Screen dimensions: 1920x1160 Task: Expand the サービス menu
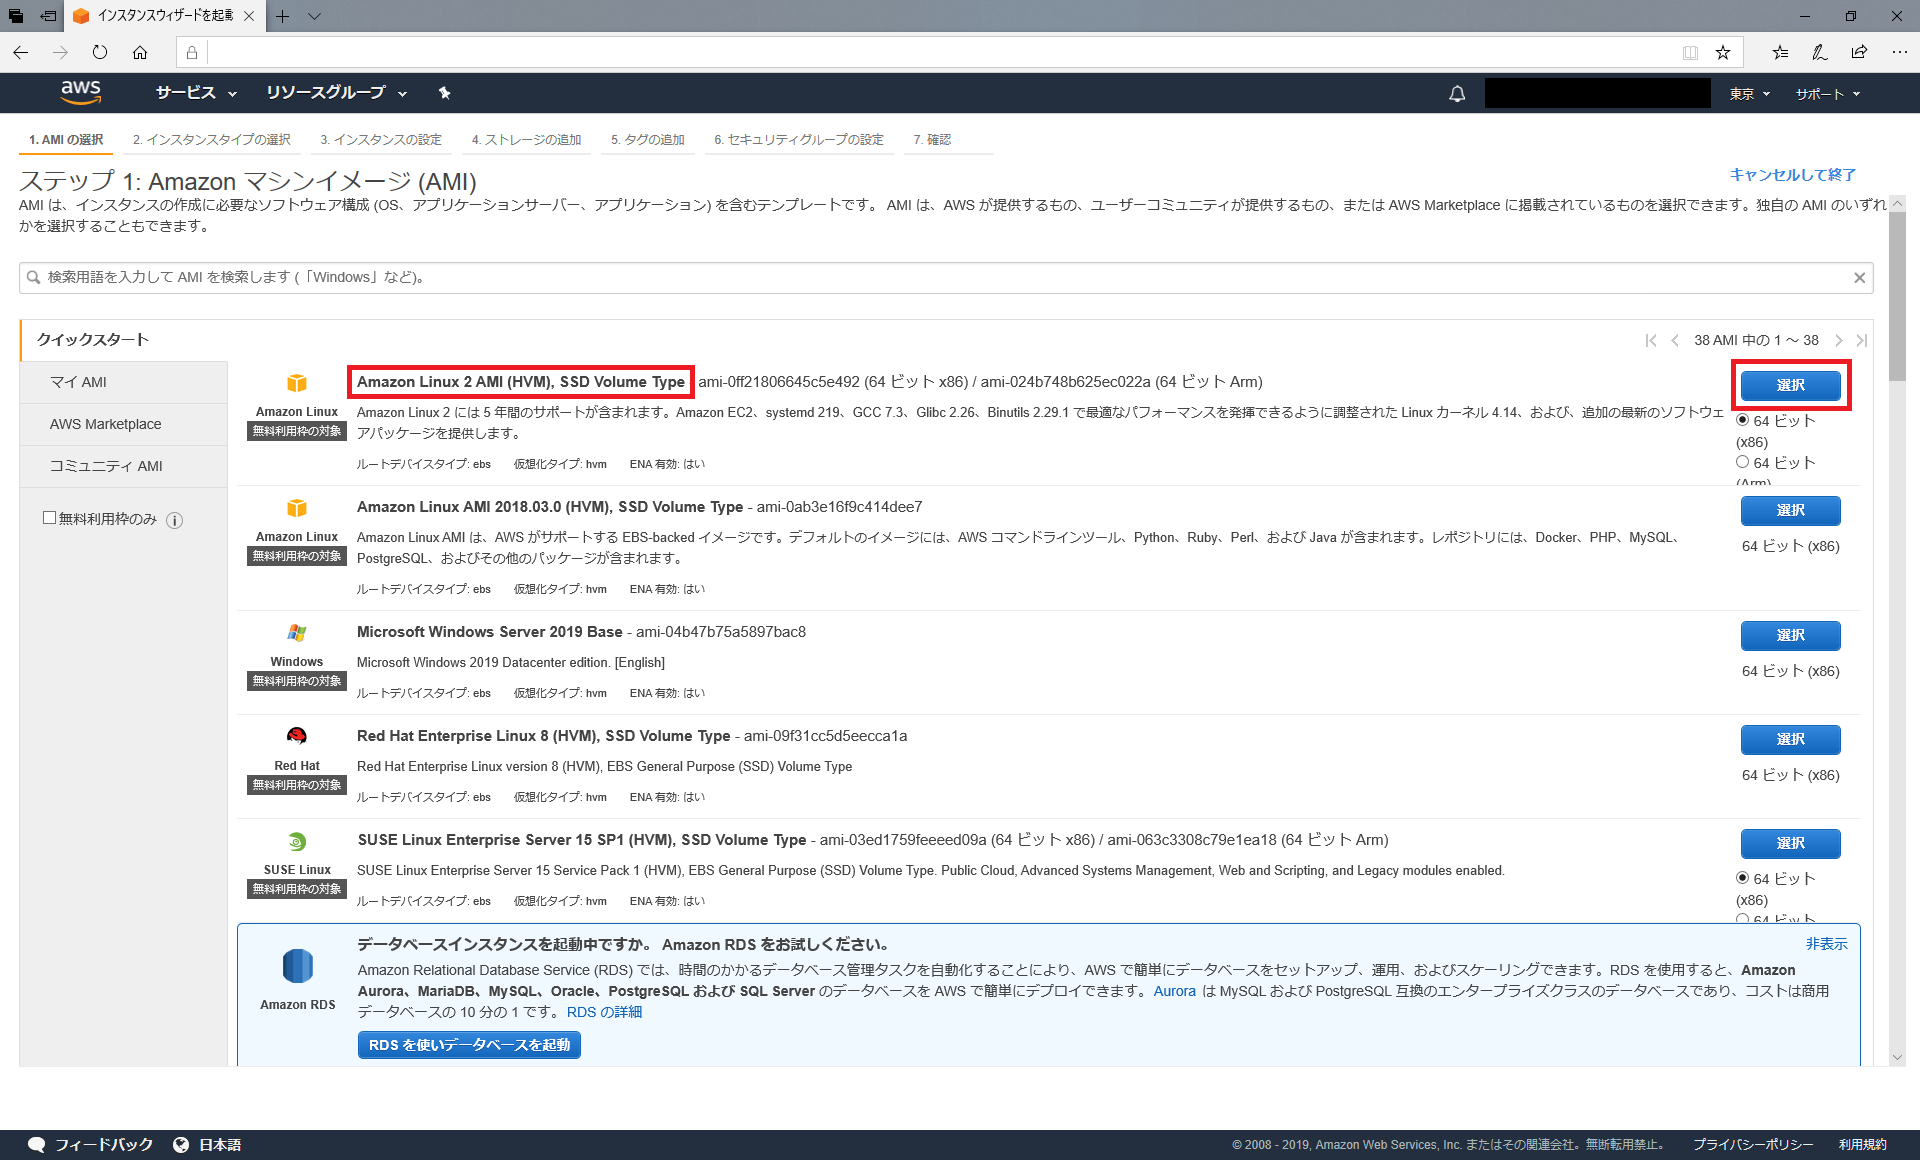pyautogui.click(x=196, y=93)
